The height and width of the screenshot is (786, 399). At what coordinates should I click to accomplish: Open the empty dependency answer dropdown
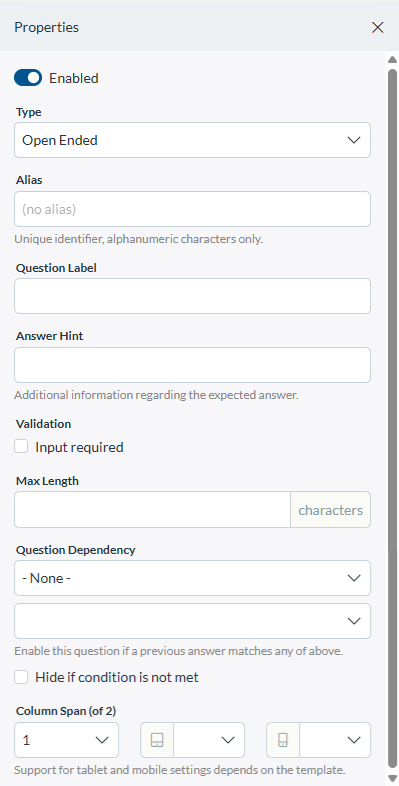(x=192, y=621)
